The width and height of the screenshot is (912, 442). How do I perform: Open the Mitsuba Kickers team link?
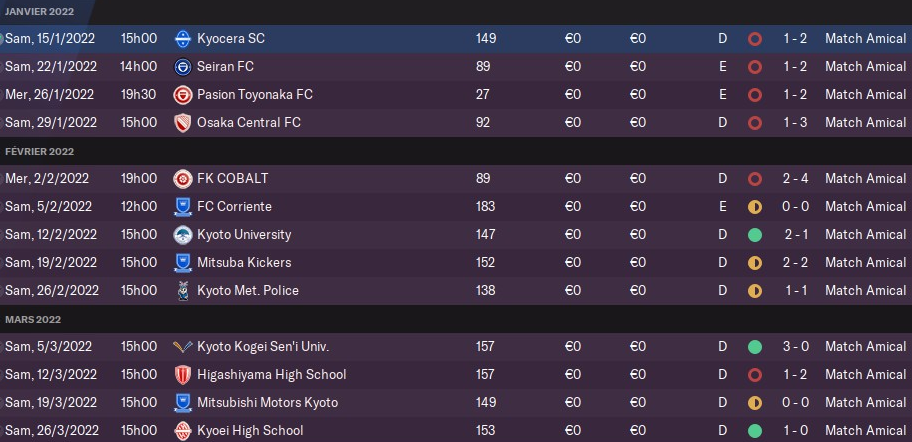tap(244, 263)
